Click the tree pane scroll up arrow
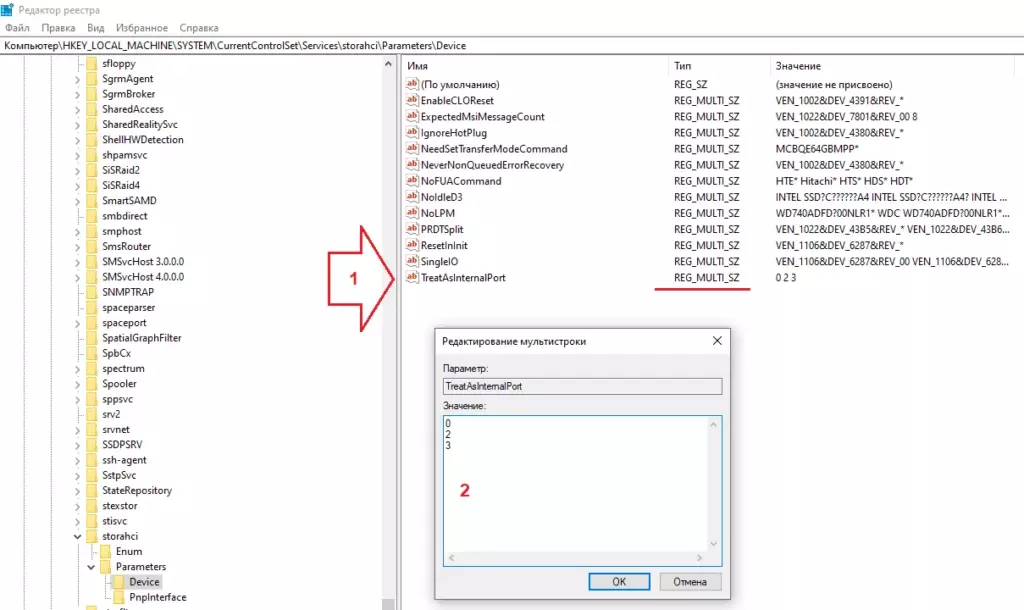 pos(388,64)
